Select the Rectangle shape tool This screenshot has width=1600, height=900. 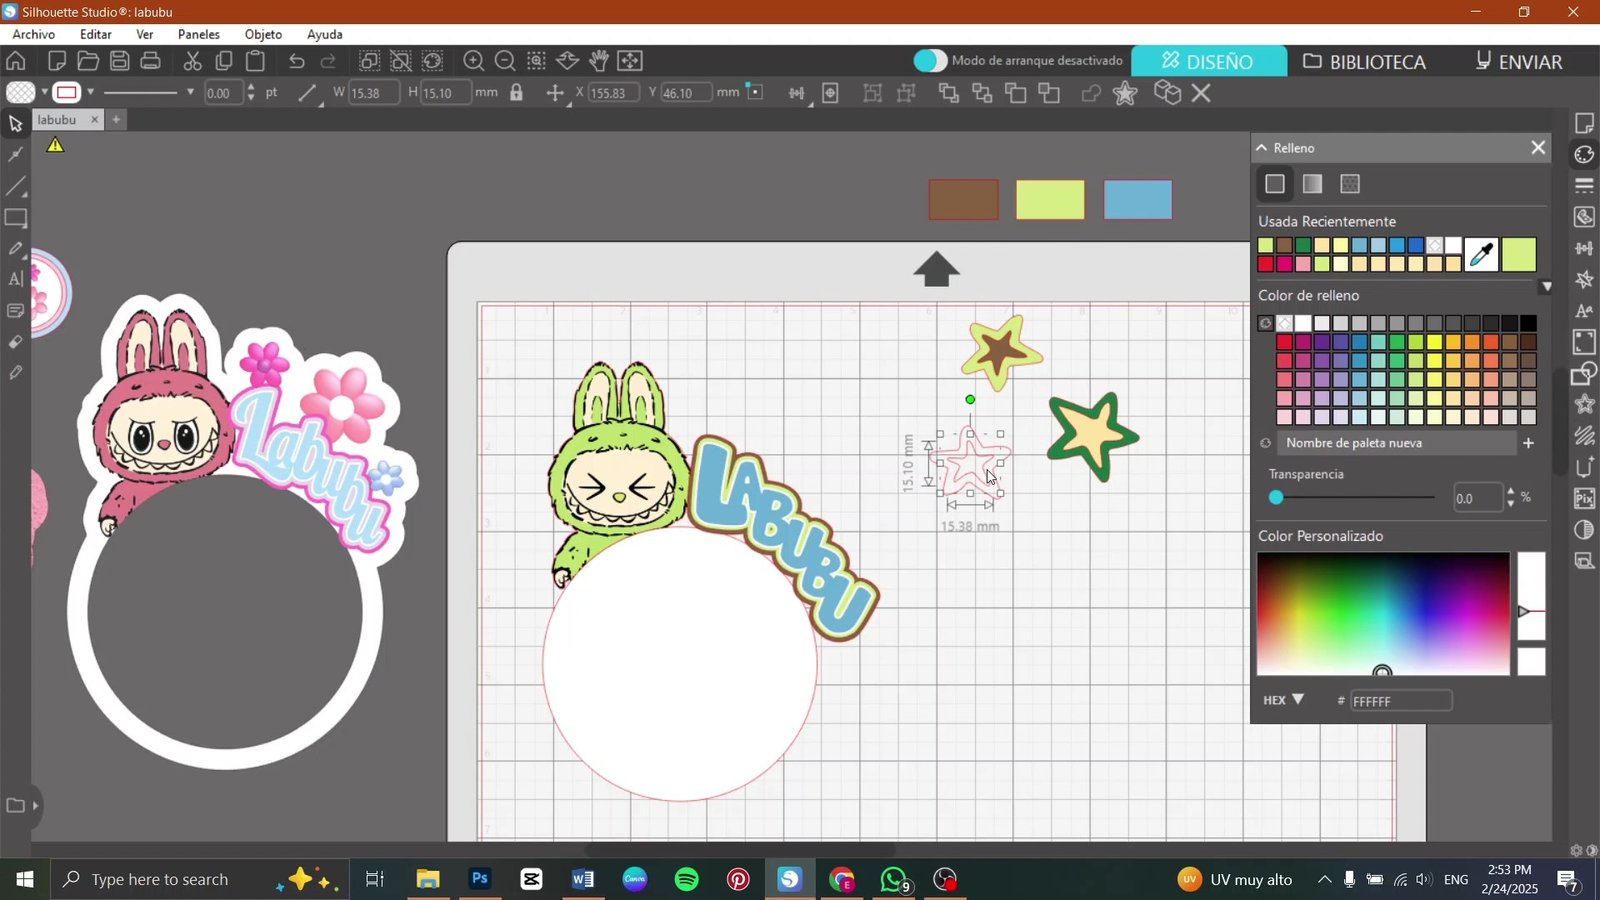(15, 218)
